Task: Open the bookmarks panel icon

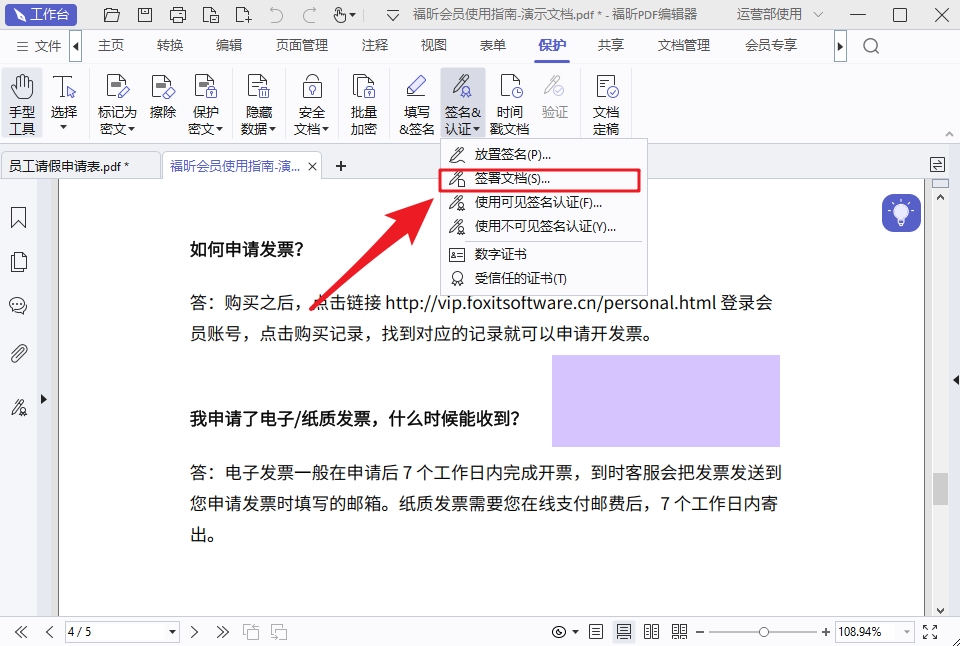Action: (18, 217)
